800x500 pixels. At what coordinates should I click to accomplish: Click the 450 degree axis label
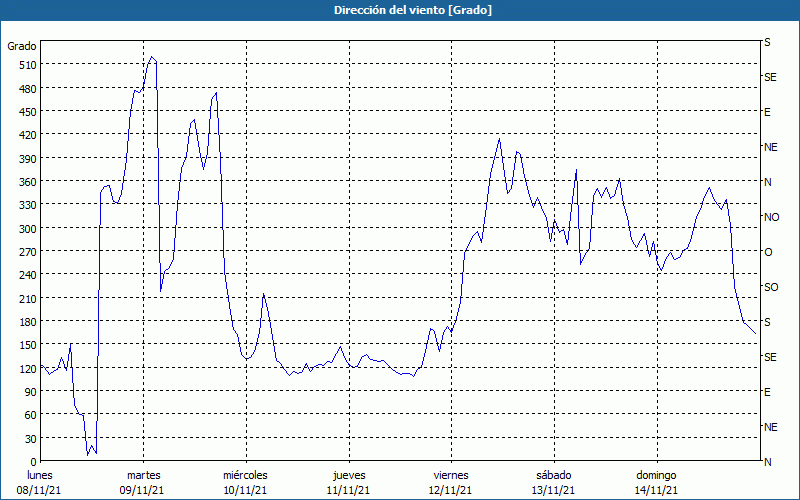pos(28,112)
